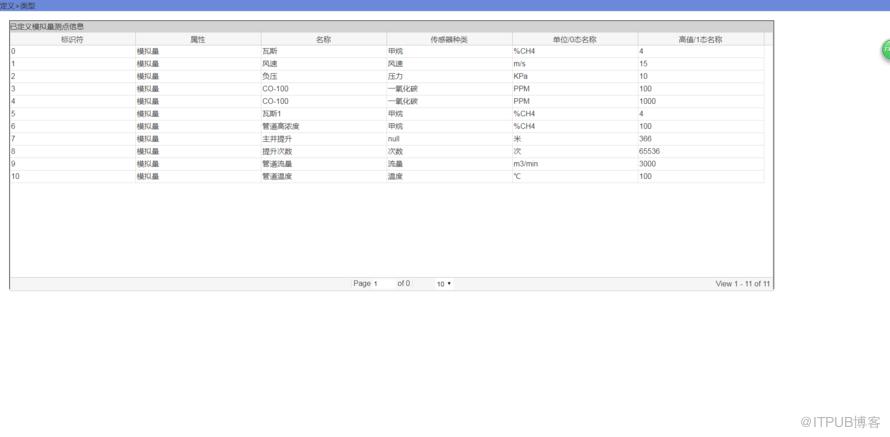Sort by the 标识符 column header
The height and width of the screenshot is (437, 890).
pos(73,40)
